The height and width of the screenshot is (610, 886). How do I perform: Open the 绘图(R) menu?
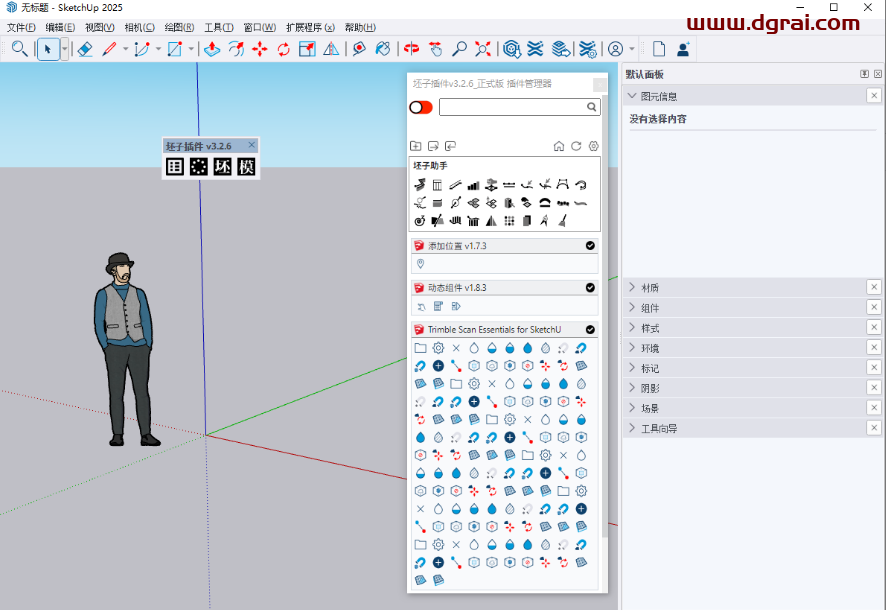coord(179,27)
